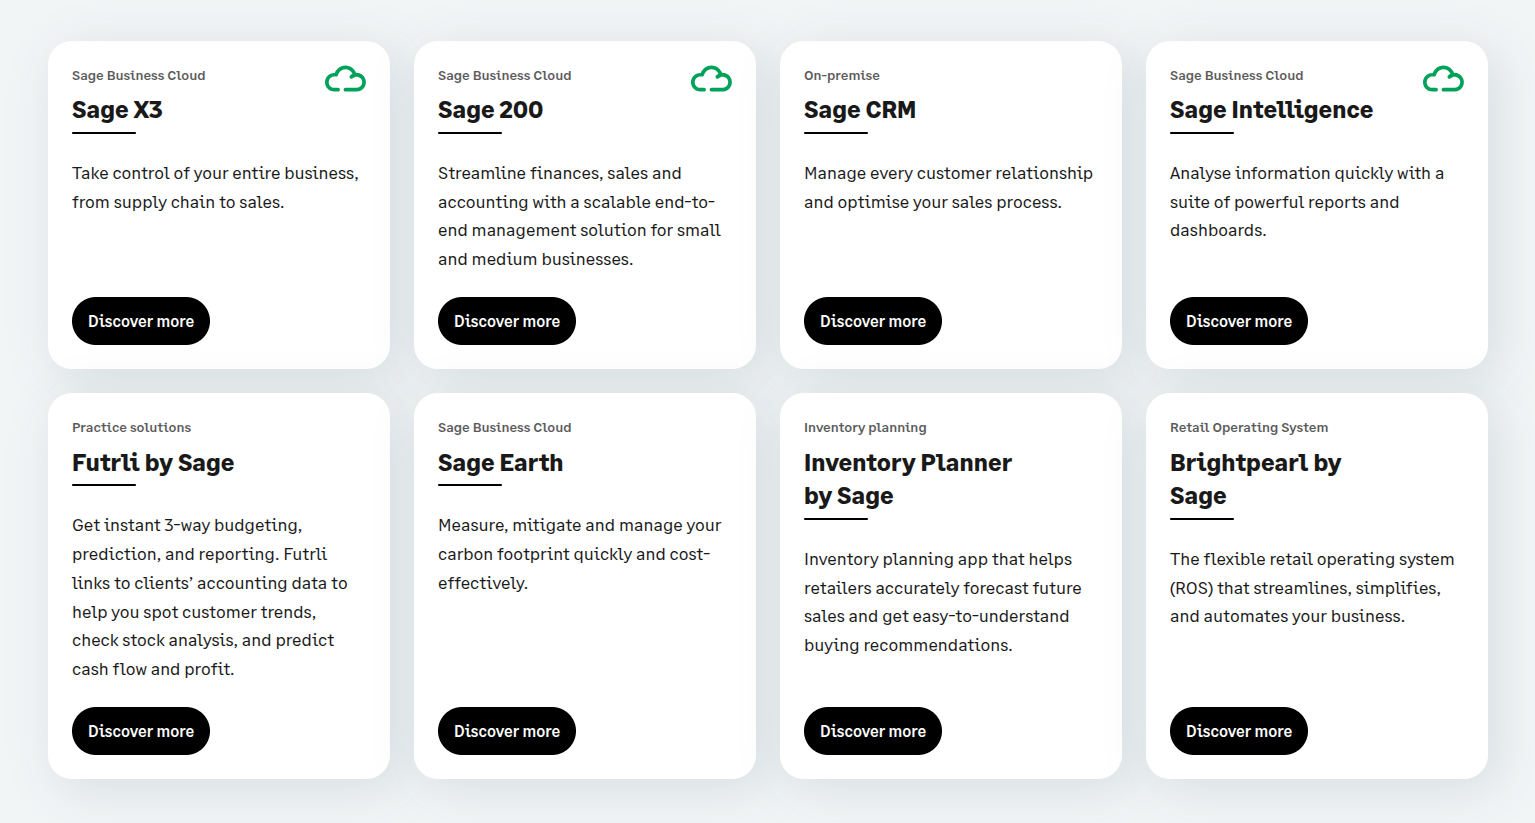1535x823 pixels.
Task: Open Discover more for Sage CRM
Action: [872, 321]
